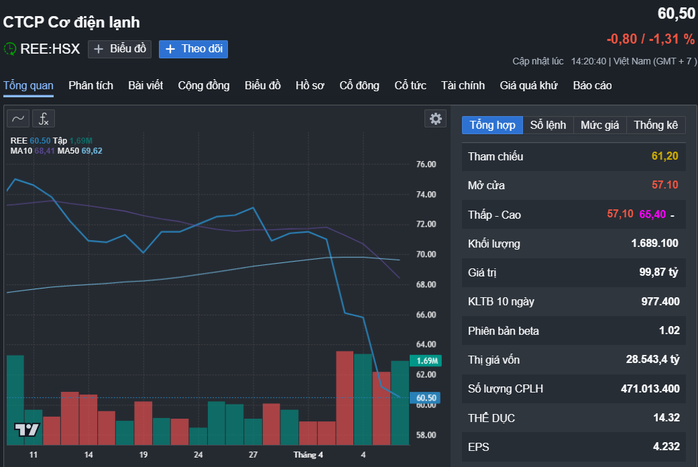The width and height of the screenshot is (698, 467).
Task: Open the Bài viết tab
Action: click(x=146, y=85)
